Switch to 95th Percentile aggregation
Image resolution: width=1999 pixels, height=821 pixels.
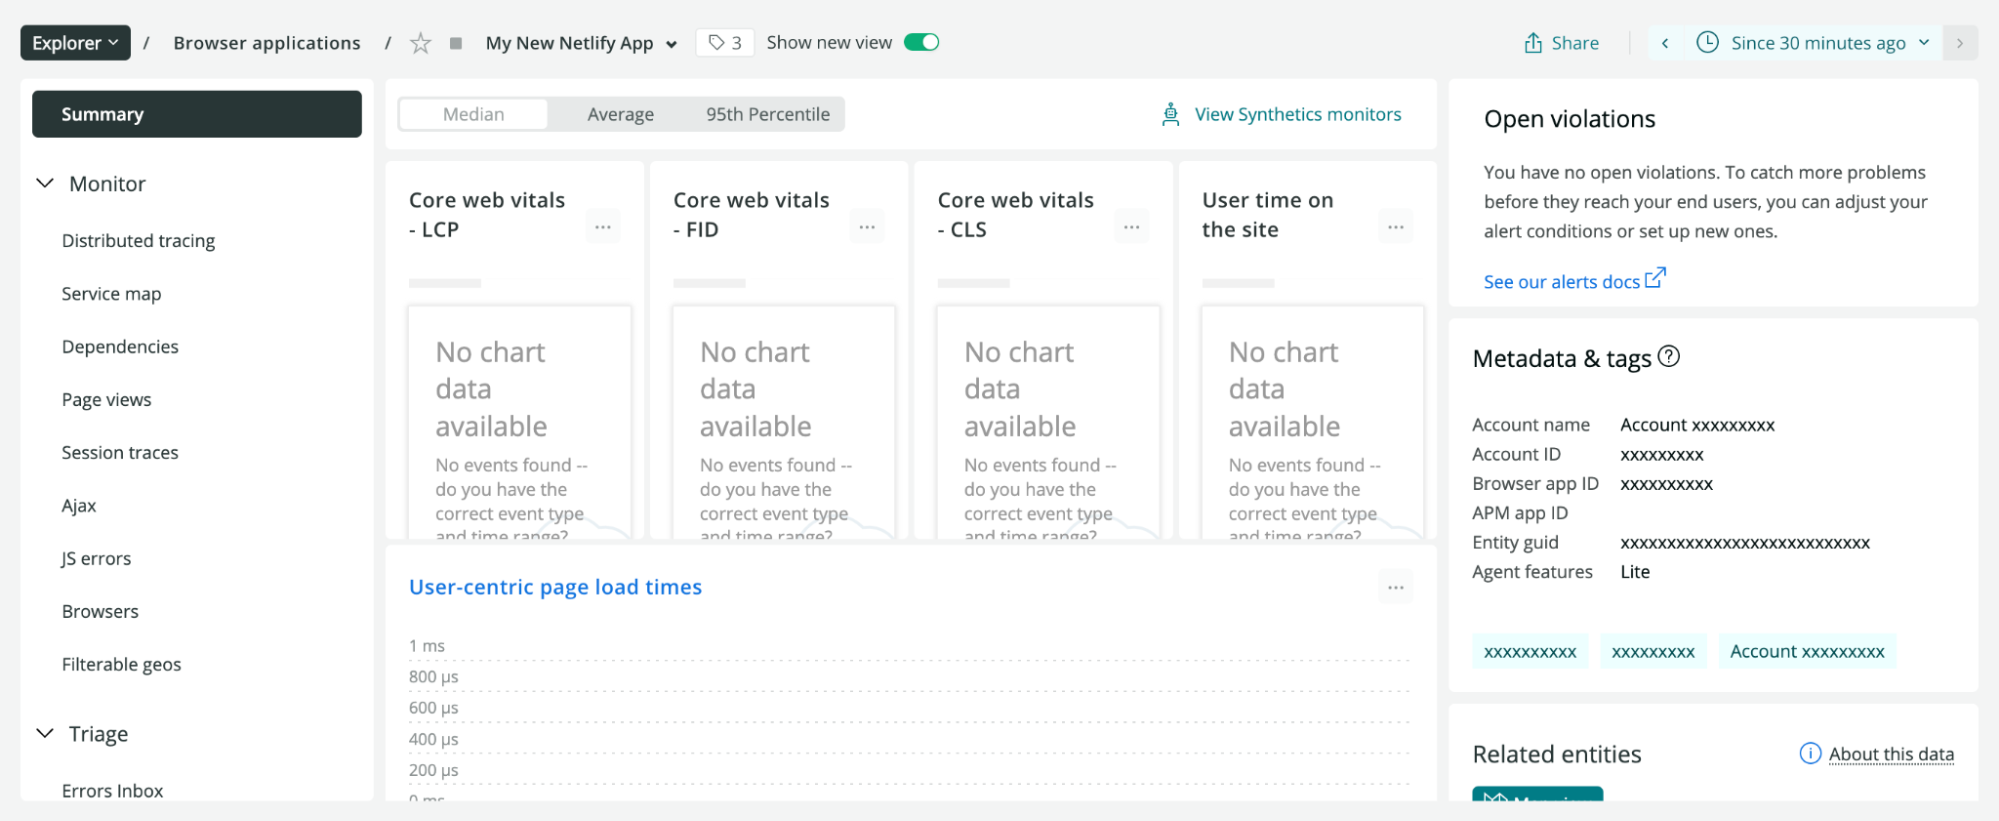tap(767, 114)
